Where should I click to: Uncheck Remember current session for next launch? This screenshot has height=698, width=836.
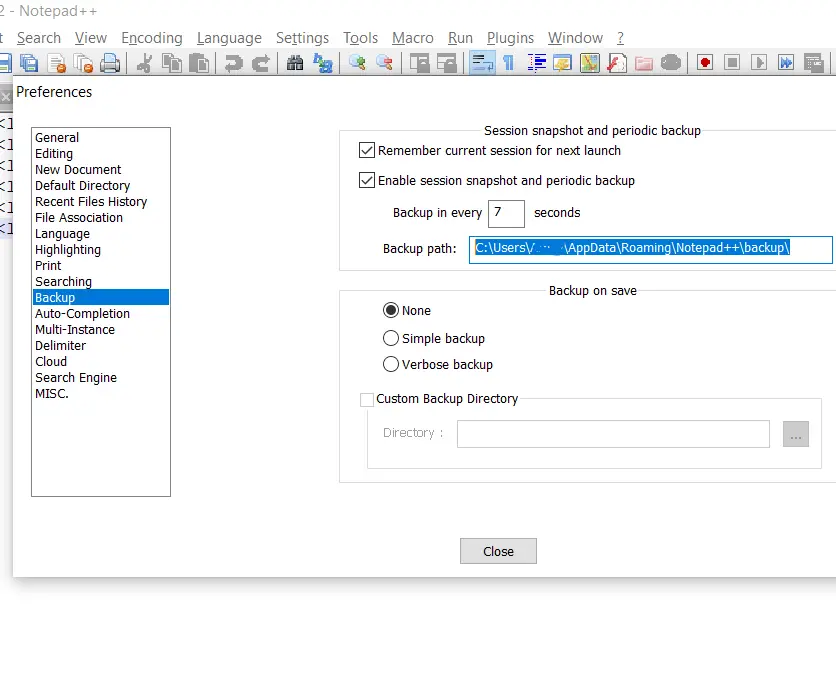click(x=367, y=150)
